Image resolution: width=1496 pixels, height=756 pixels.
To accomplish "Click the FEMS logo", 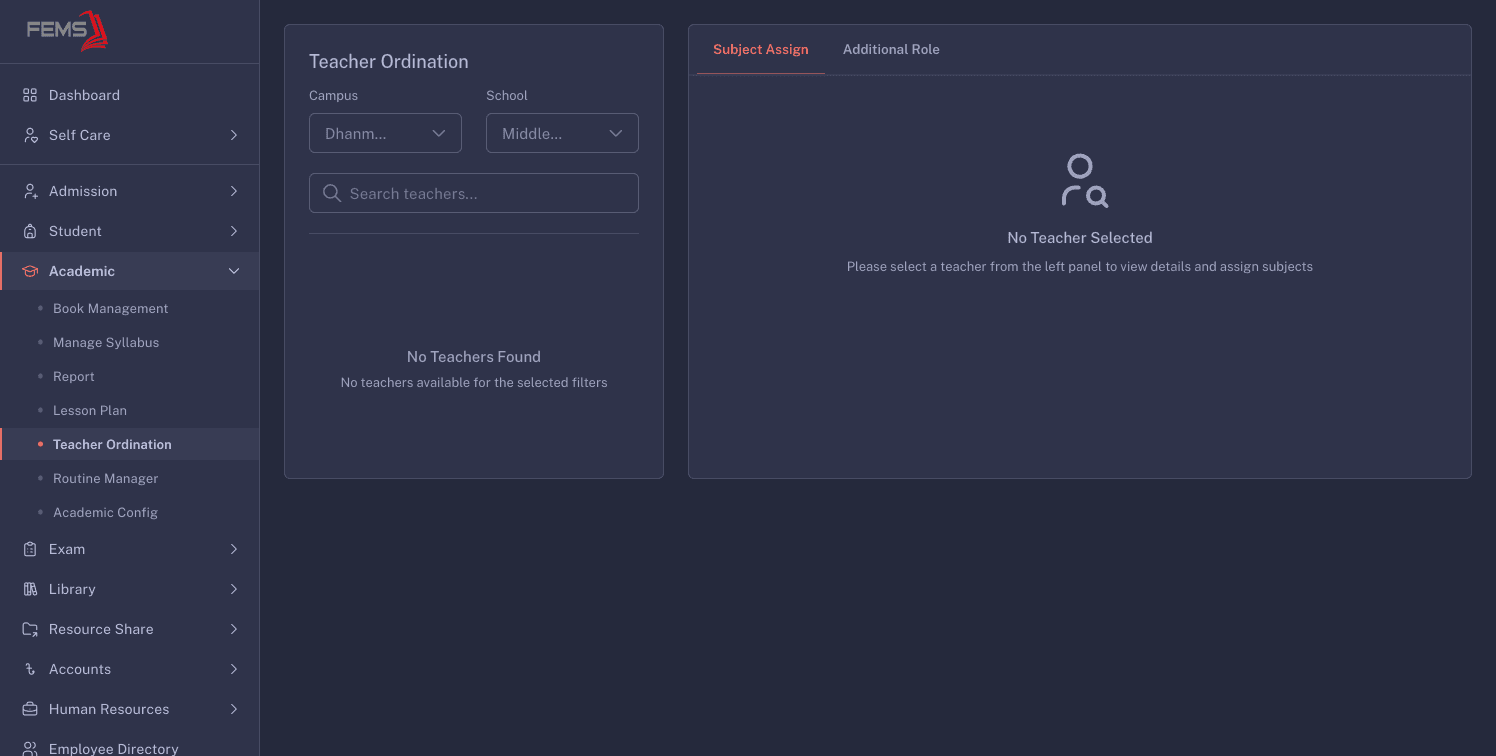I will pyautogui.click(x=67, y=30).
